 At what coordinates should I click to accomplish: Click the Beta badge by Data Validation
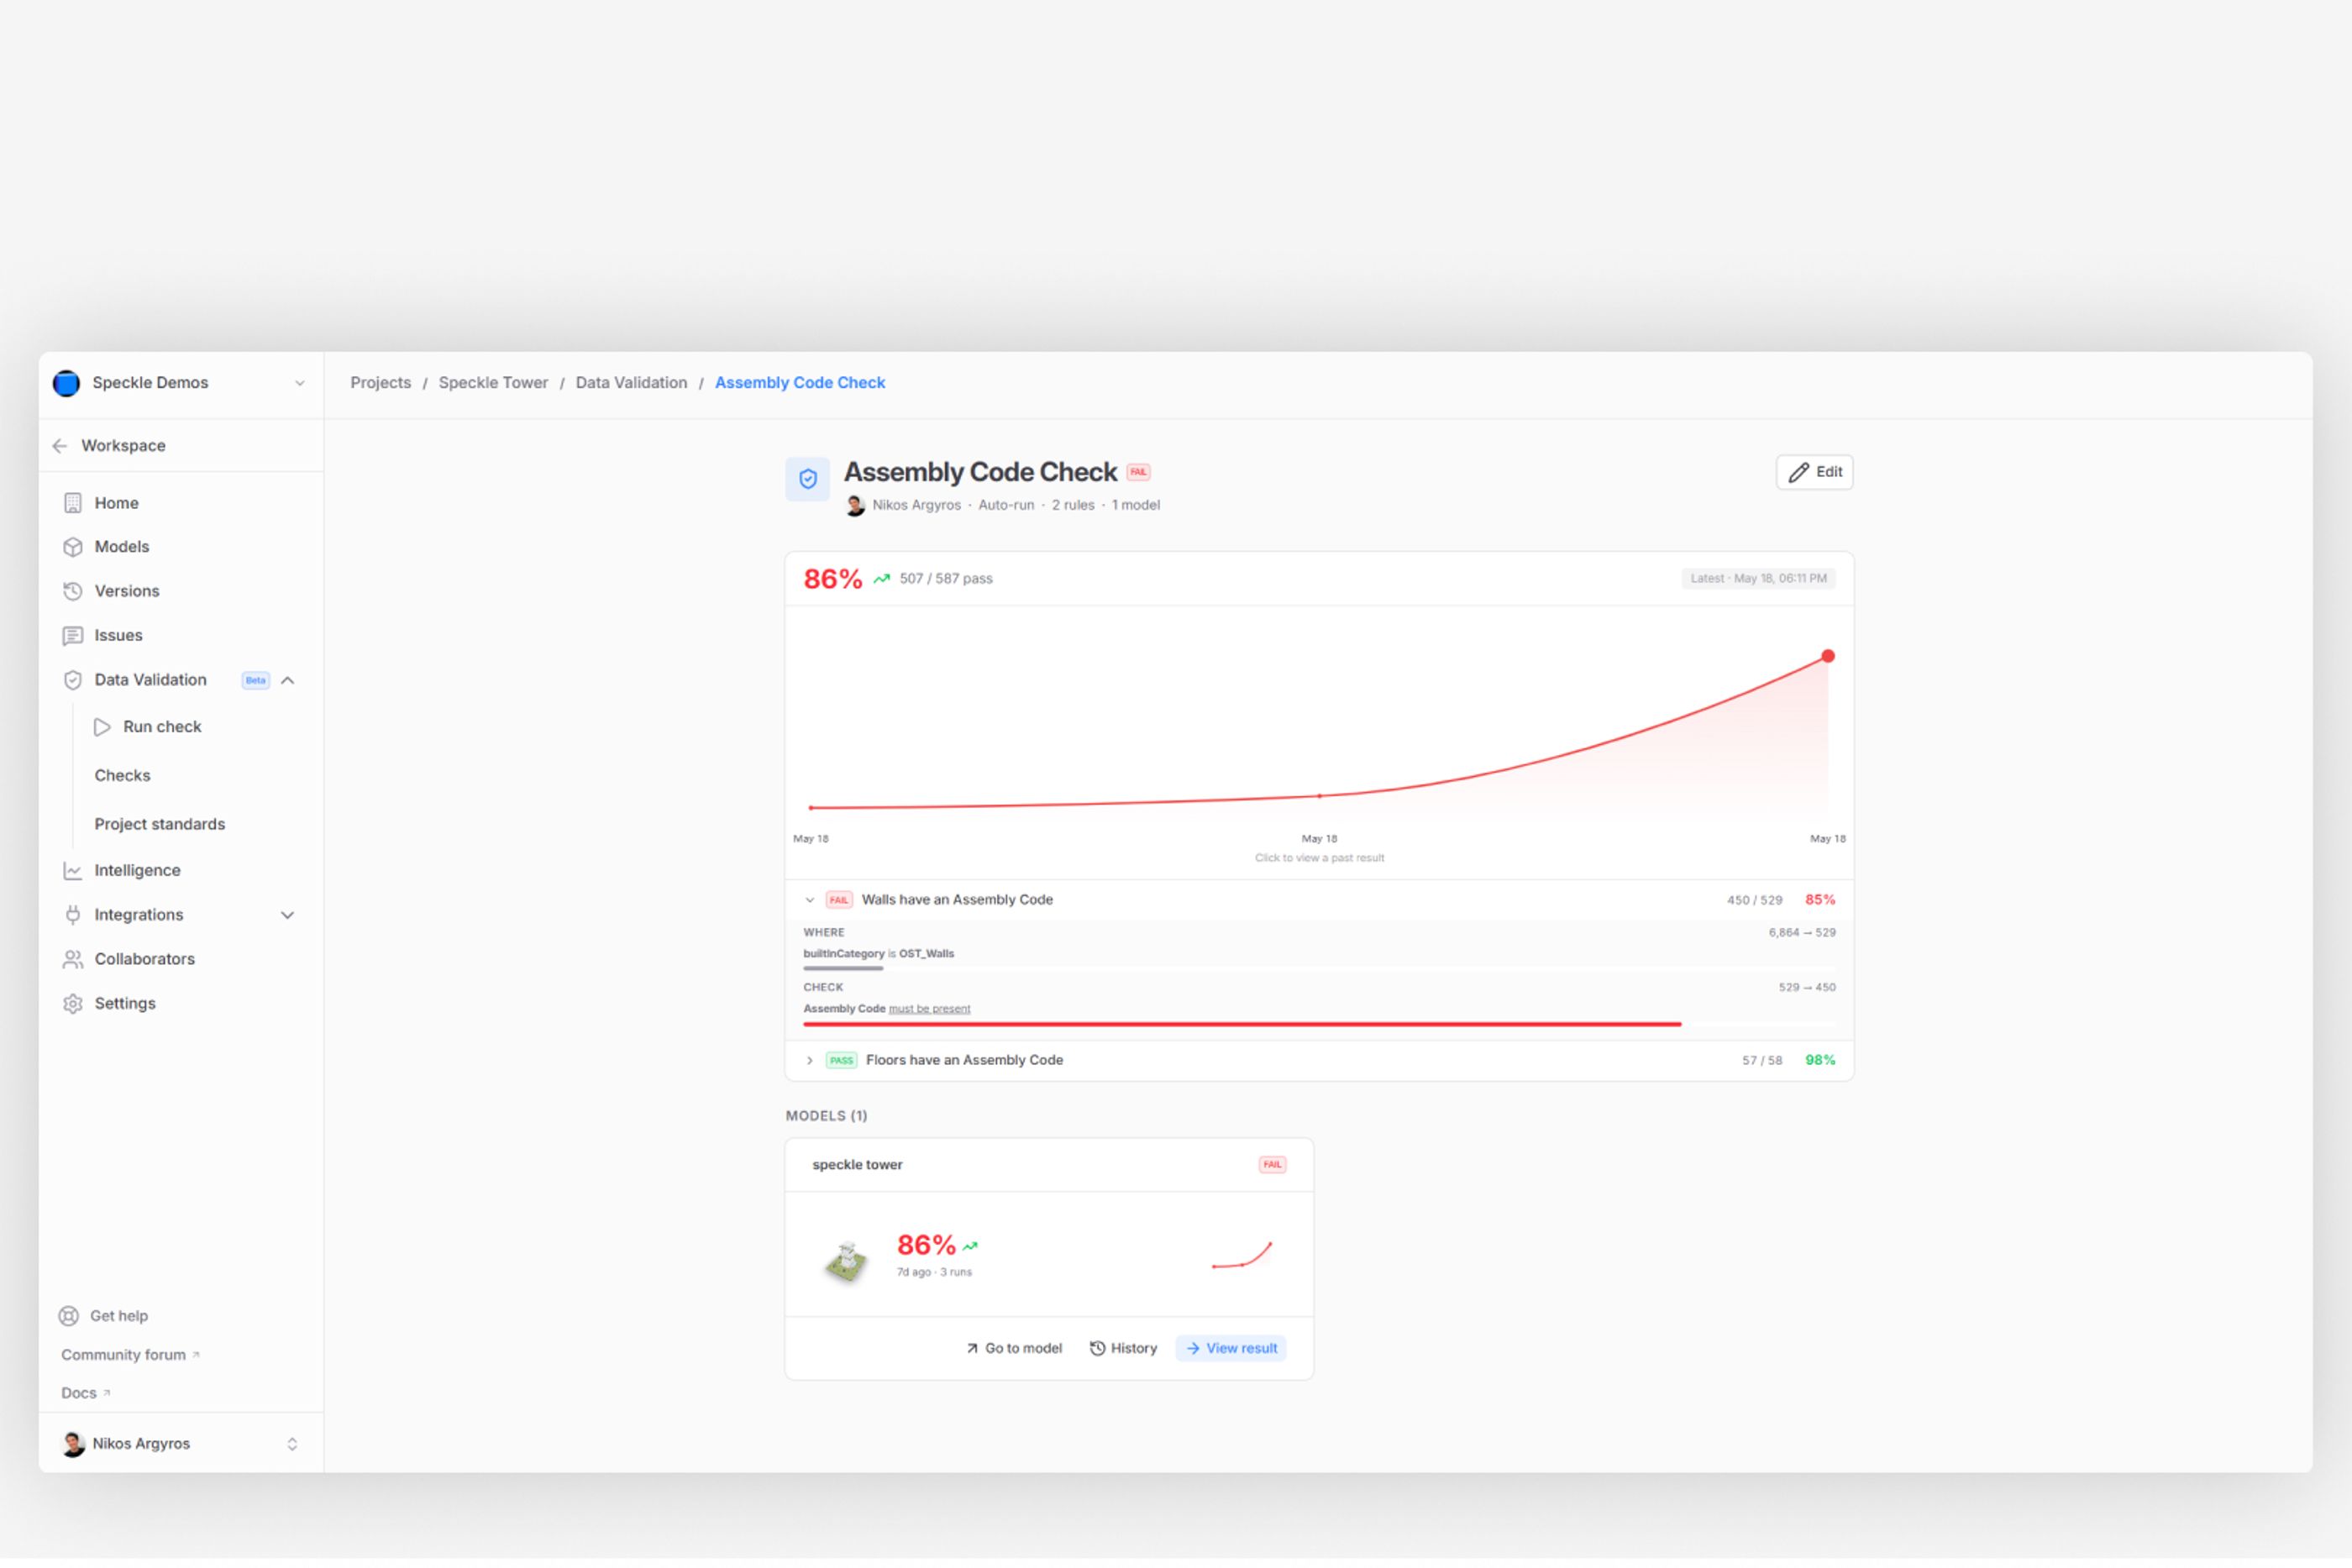256,680
